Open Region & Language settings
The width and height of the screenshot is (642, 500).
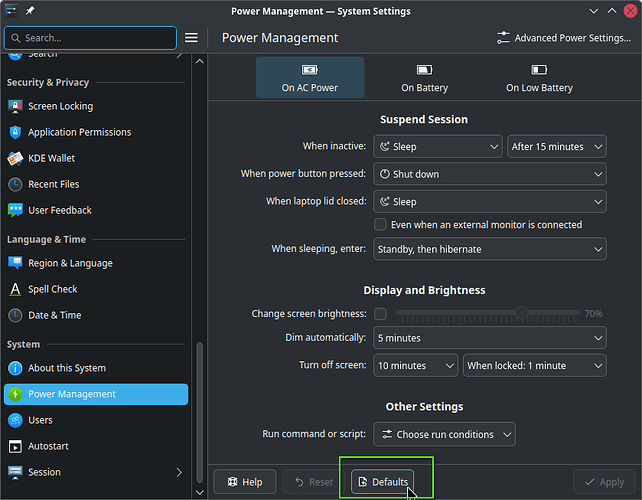coord(96,263)
